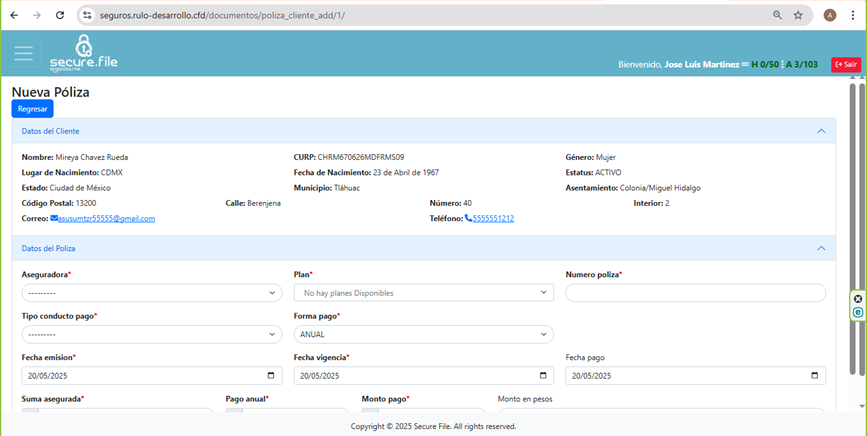
Task: Collapse the Datos del Cliente section
Action: (x=821, y=131)
